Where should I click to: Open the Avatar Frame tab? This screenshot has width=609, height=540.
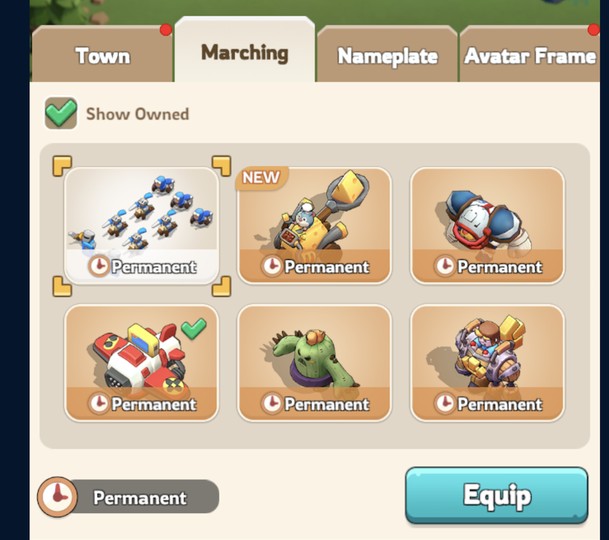(530, 54)
